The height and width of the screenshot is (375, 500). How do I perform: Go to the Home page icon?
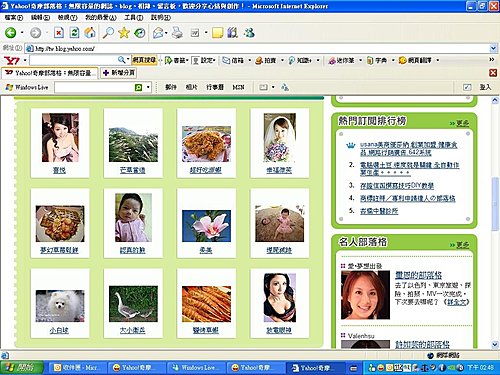coord(90,33)
